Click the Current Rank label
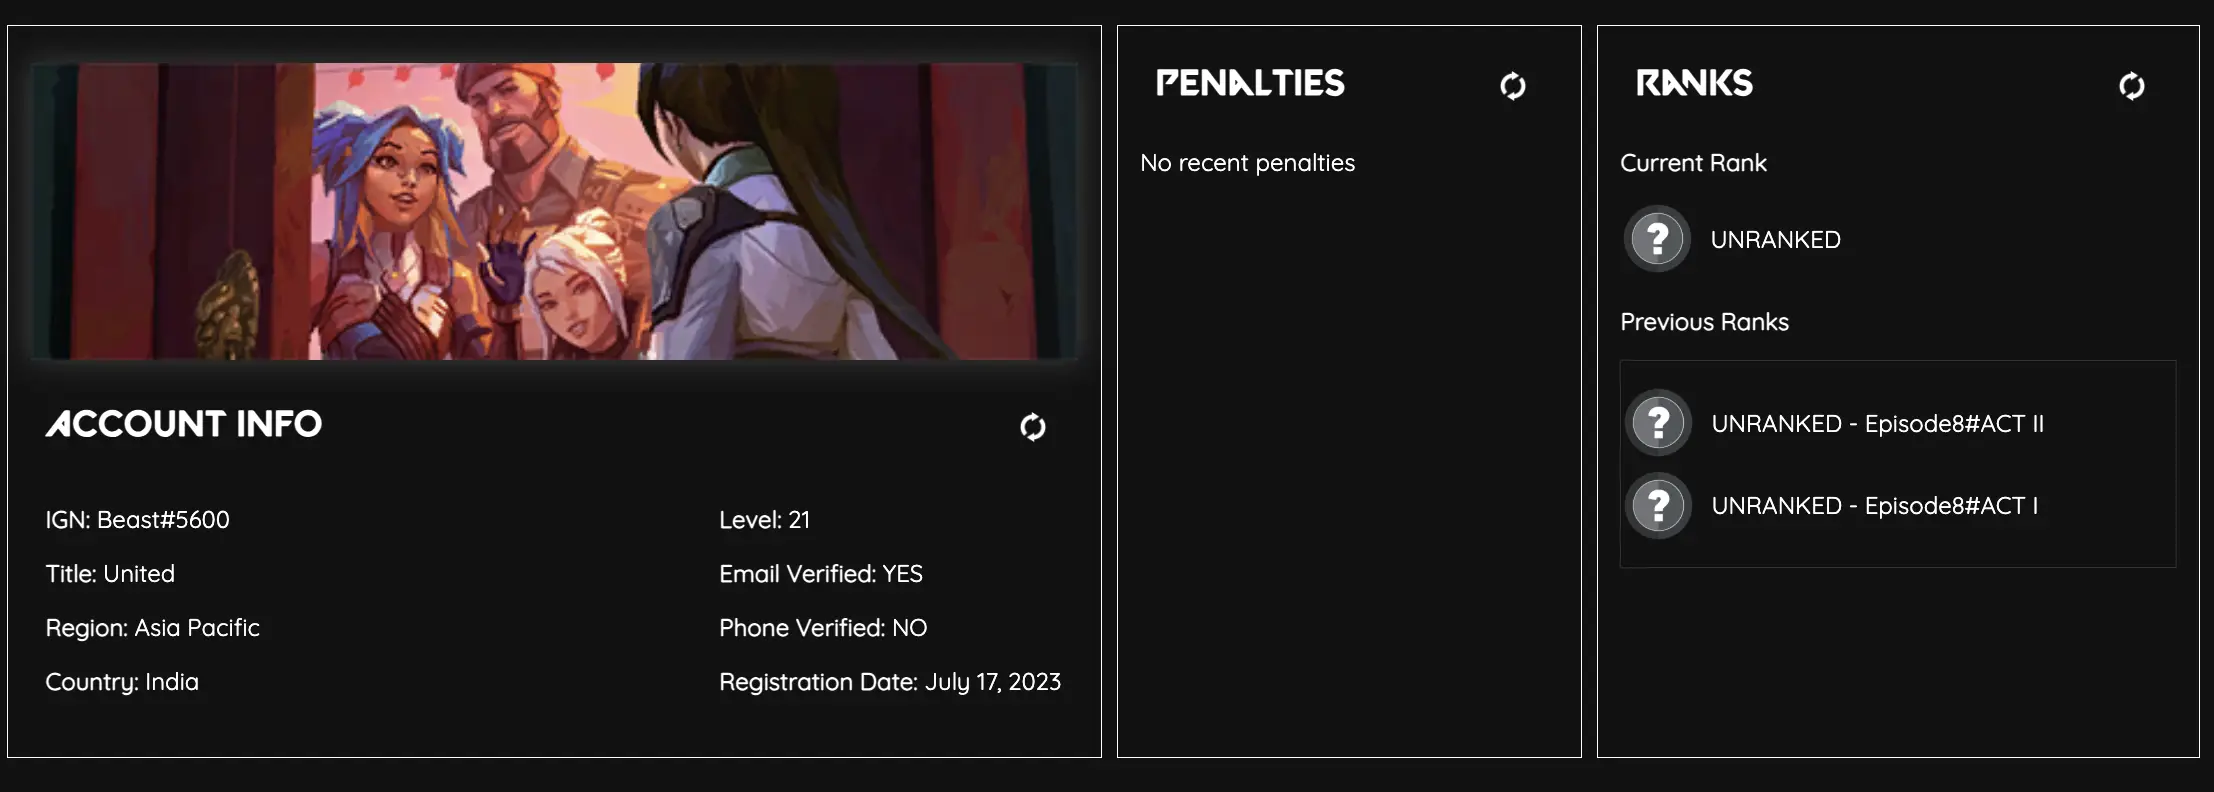The height and width of the screenshot is (792, 2214). pos(1693,163)
